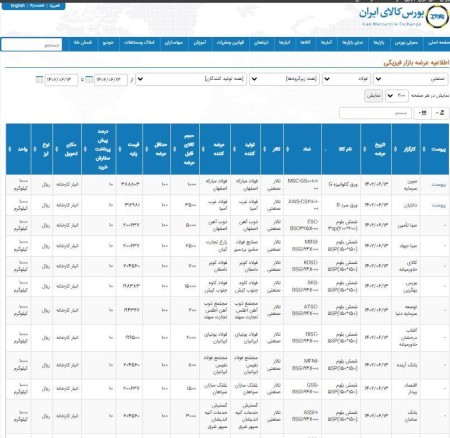Open the بازارها menu in the navigation bar
This screenshot has width=450, height=438.
[379, 43]
